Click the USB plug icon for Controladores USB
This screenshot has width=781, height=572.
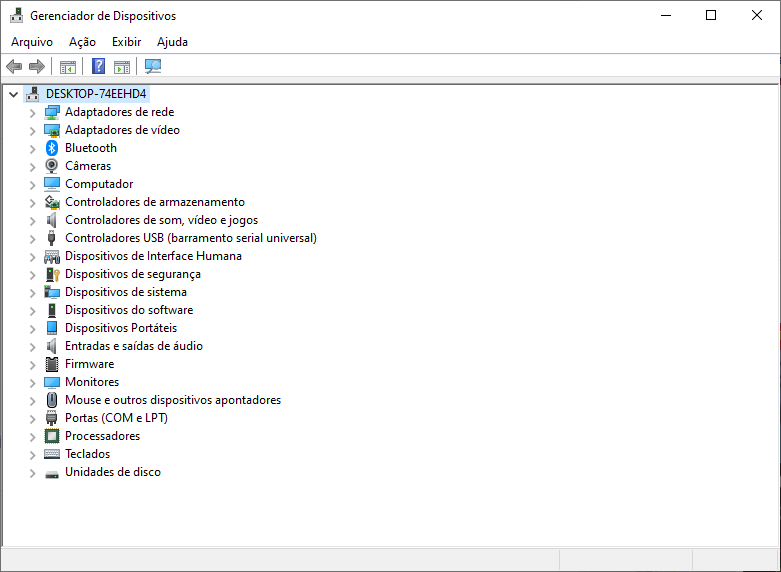point(52,238)
